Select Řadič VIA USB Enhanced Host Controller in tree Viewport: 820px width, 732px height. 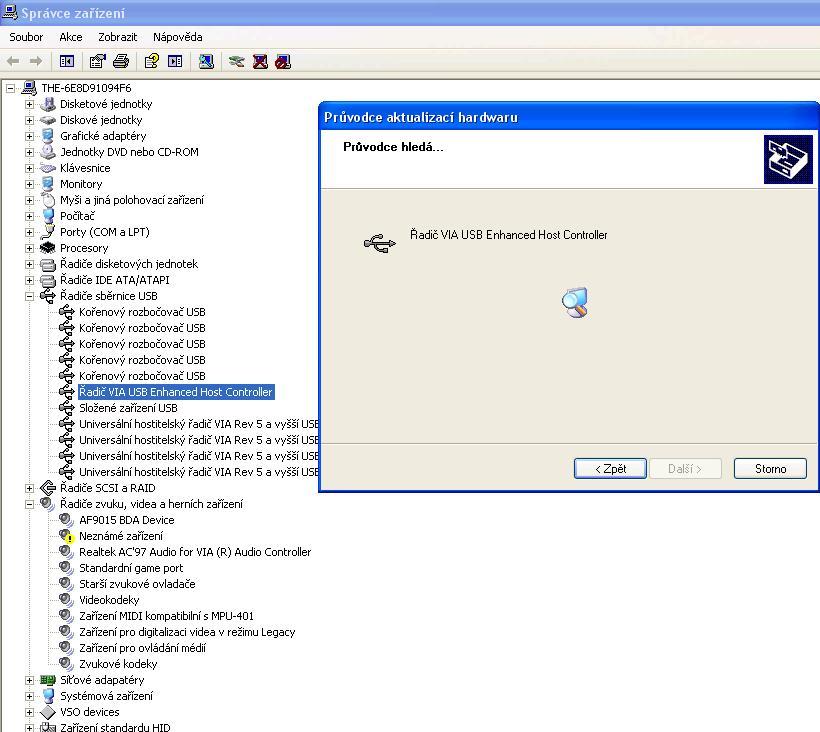coord(176,392)
